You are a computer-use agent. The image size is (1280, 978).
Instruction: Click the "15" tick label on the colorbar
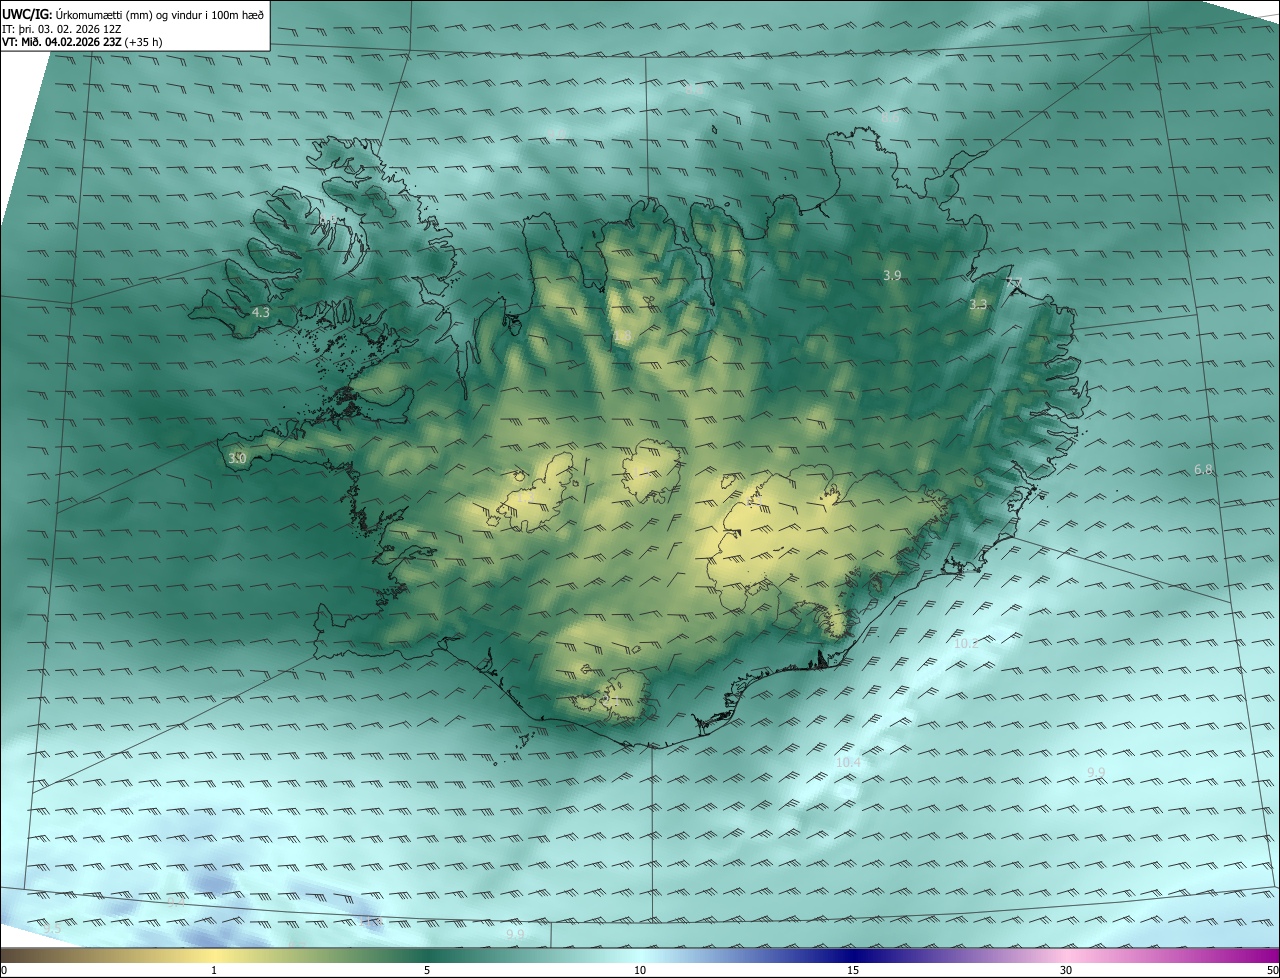[x=853, y=970]
